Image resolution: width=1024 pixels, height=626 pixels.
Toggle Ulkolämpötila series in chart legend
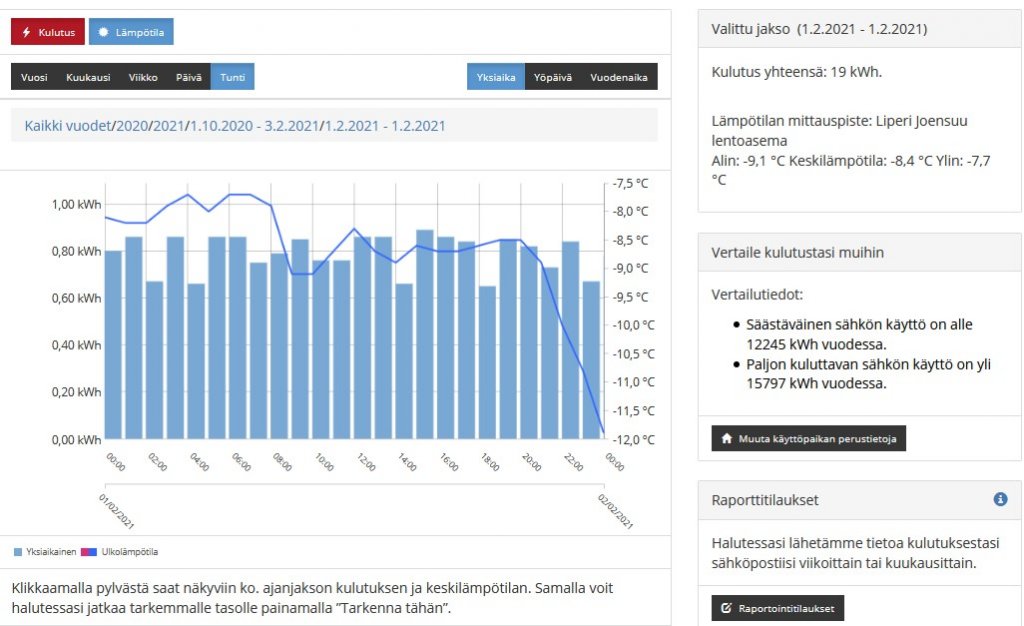pyautogui.click(x=120, y=552)
